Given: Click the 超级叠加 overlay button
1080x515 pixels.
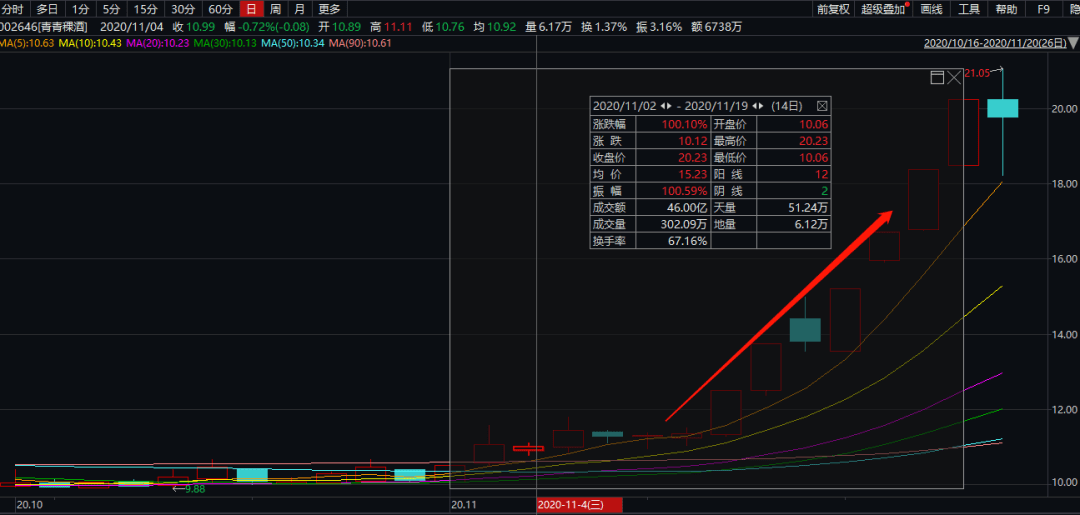Looking at the screenshot, I should click(883, 9).
